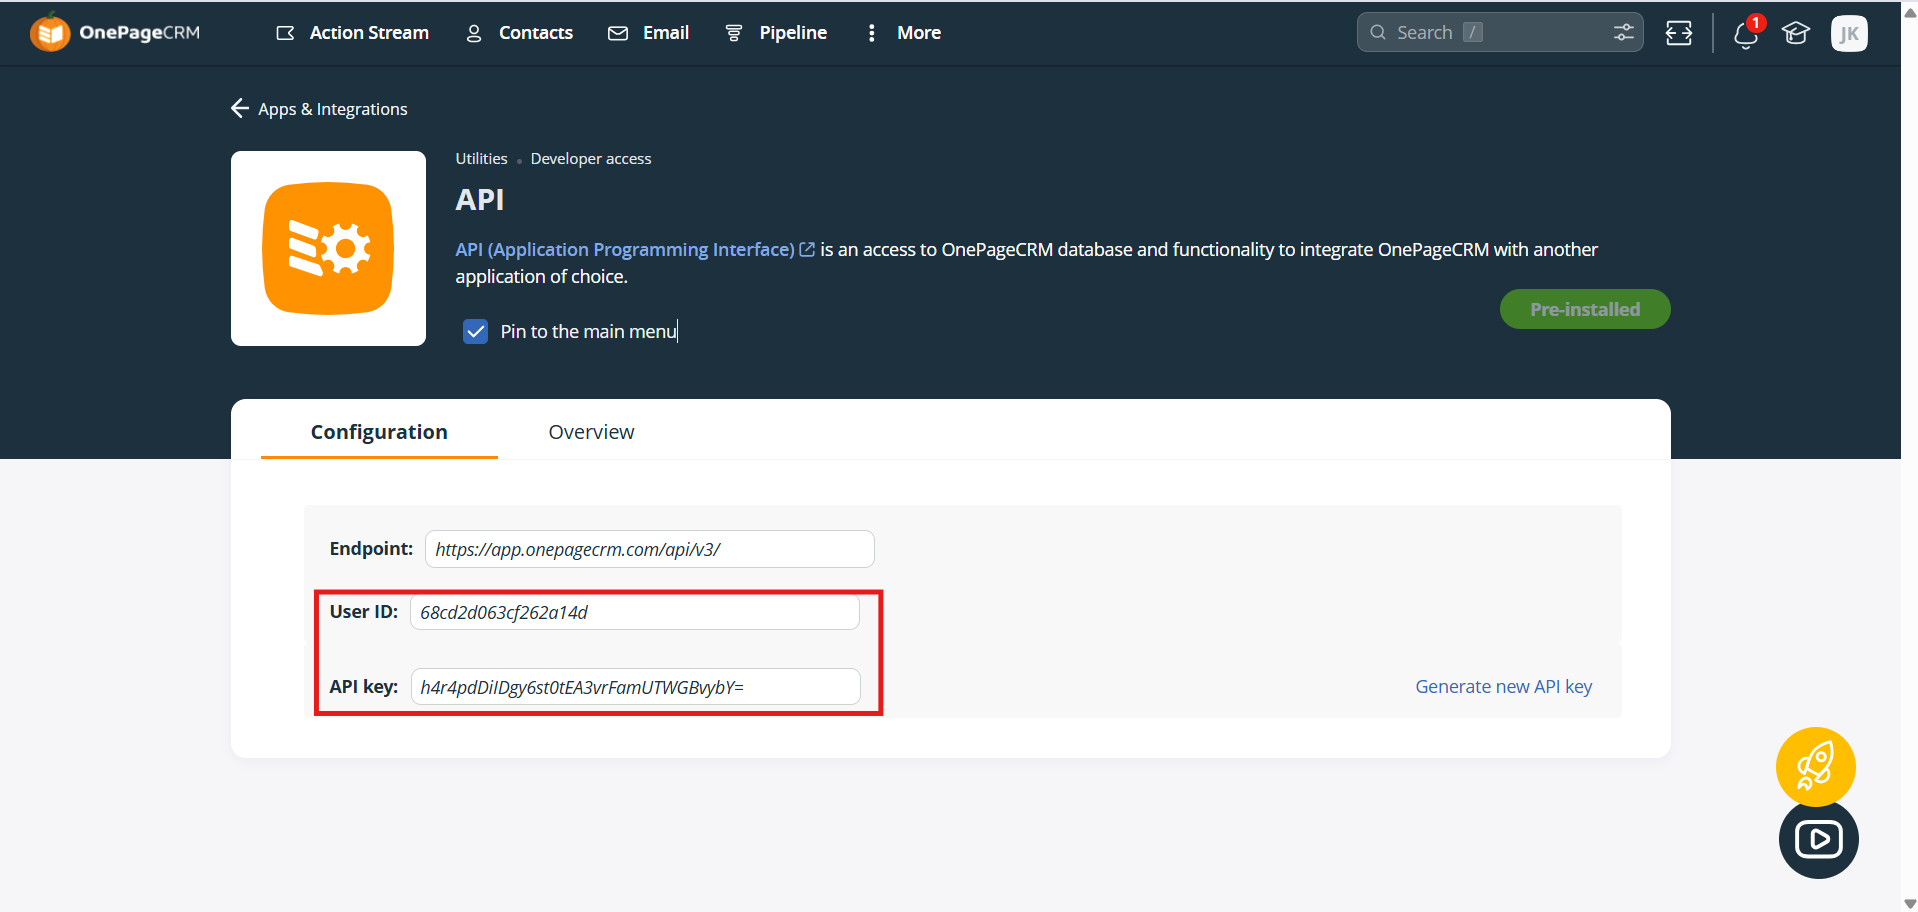Open the JK user avatar menu
The width and height of the screenshot is (1918, 912).
pyautogui.click(x=1849, y=33)
